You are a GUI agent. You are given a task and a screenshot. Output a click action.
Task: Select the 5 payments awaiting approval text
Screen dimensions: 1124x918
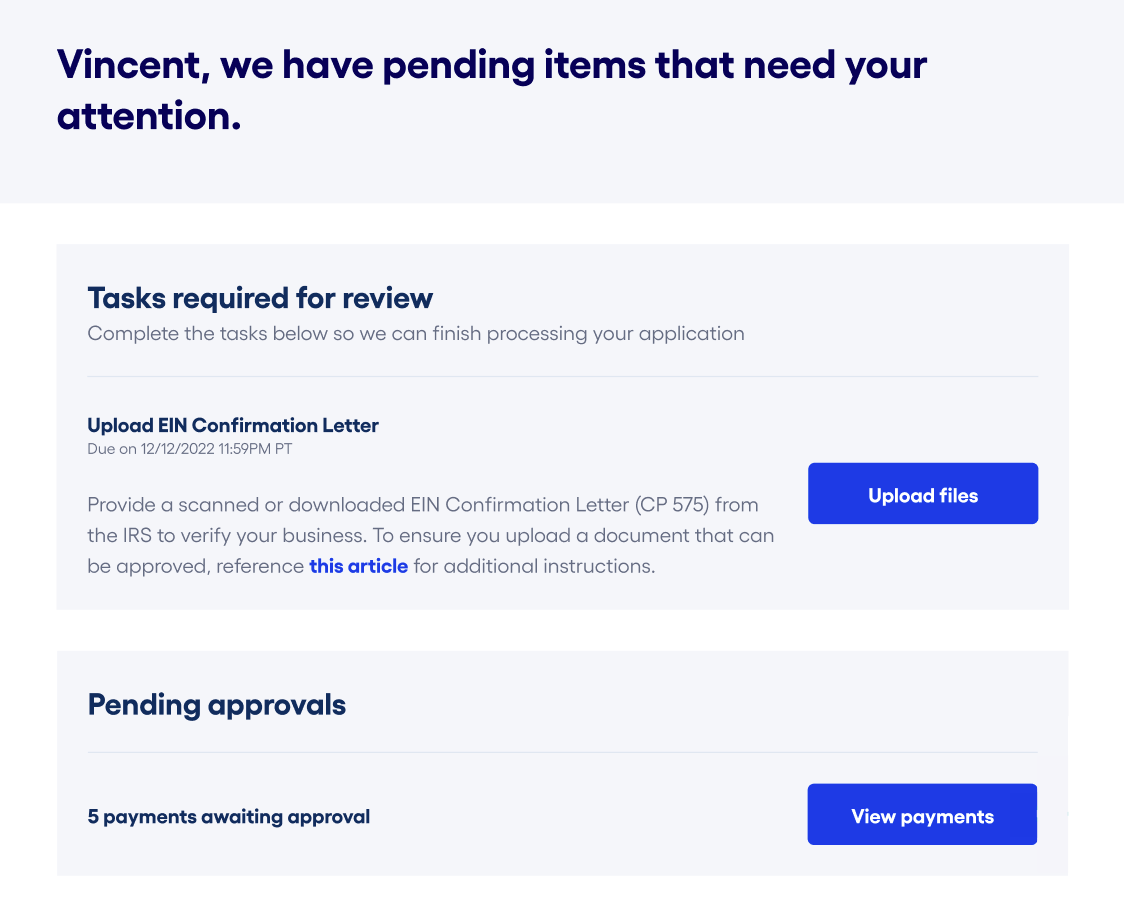(x=228, y=816)
